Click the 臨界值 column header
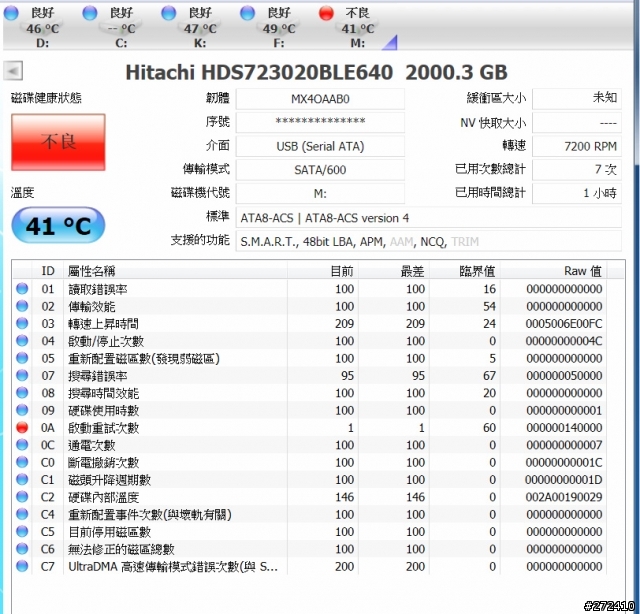 coord(465,271)
